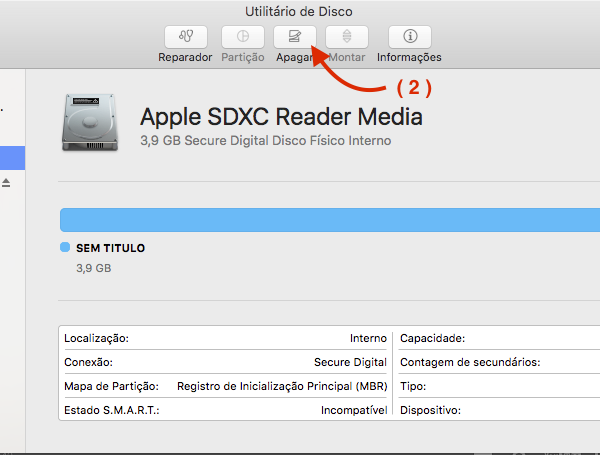This screenshot has height=455, width=600.
Task: Click the 3,9 GB size under SEM TITULO
Action: pyautogui.click(x=94, y=268)
